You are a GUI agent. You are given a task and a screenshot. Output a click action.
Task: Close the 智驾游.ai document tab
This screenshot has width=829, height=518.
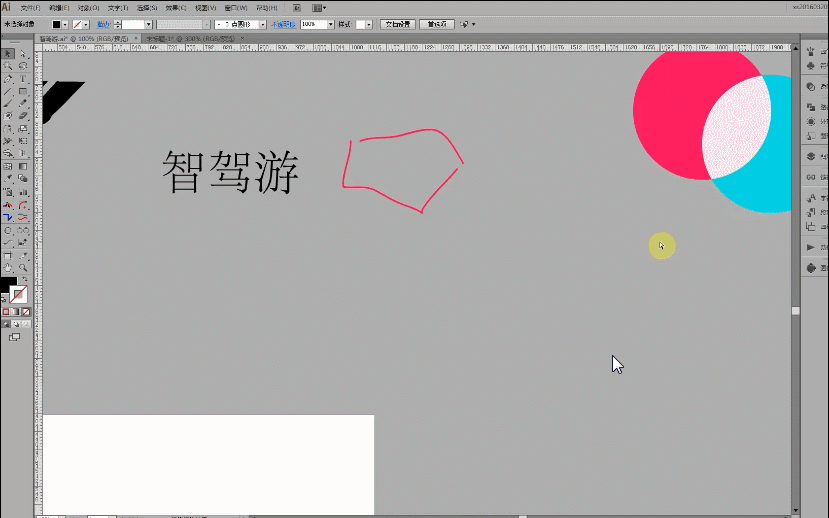[136, 39]
